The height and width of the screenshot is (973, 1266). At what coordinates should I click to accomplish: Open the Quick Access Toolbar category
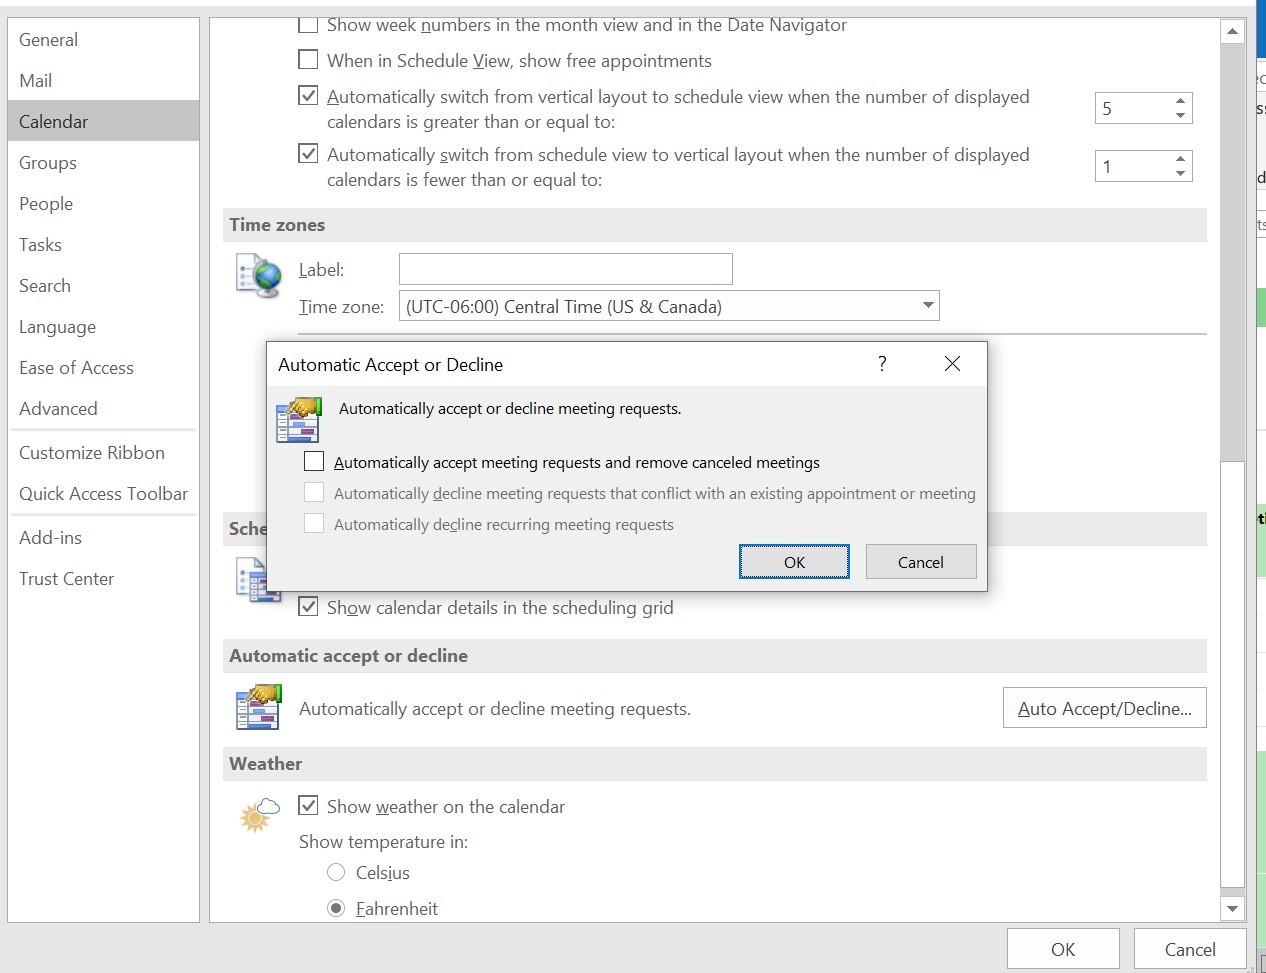103,494
